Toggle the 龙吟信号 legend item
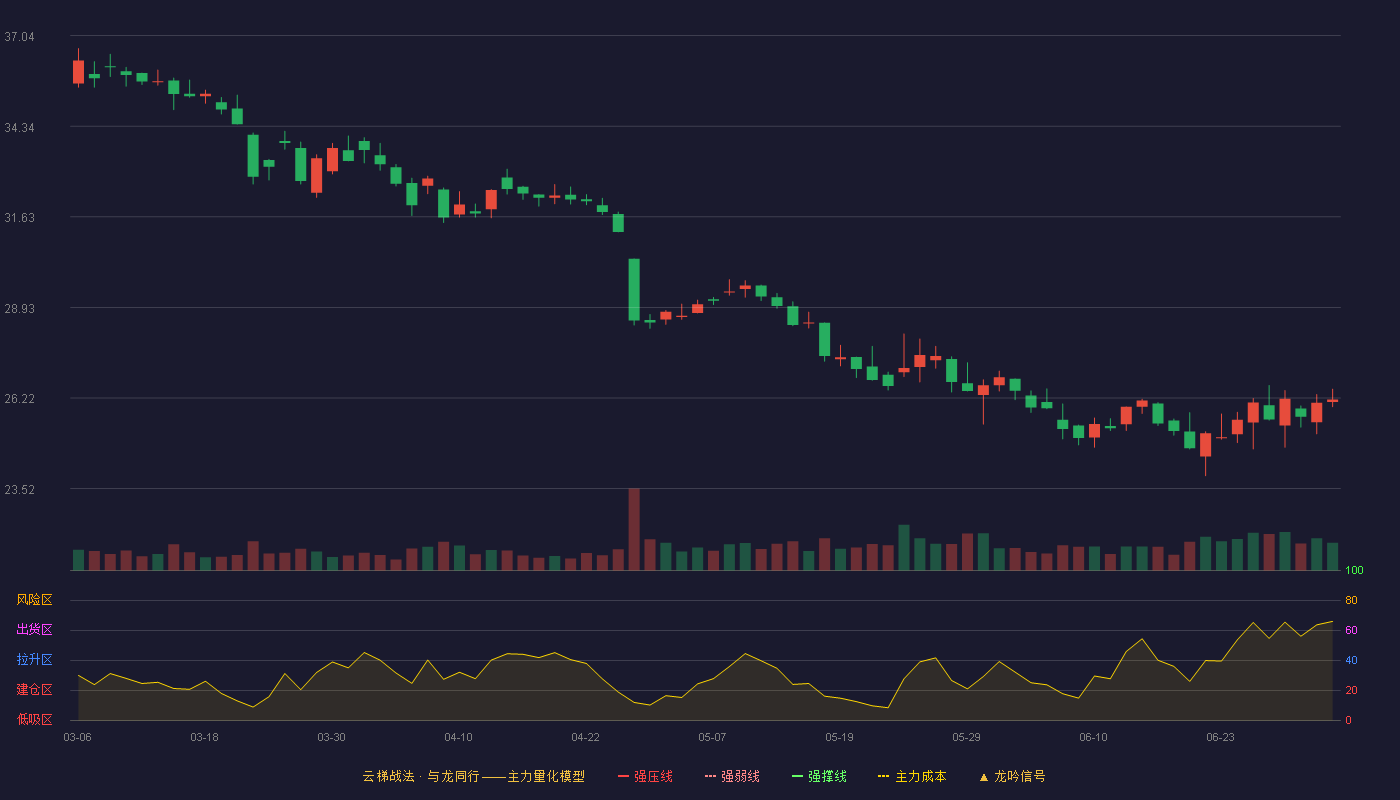This screenshot has width=1400, height=800. (1012, 776)
